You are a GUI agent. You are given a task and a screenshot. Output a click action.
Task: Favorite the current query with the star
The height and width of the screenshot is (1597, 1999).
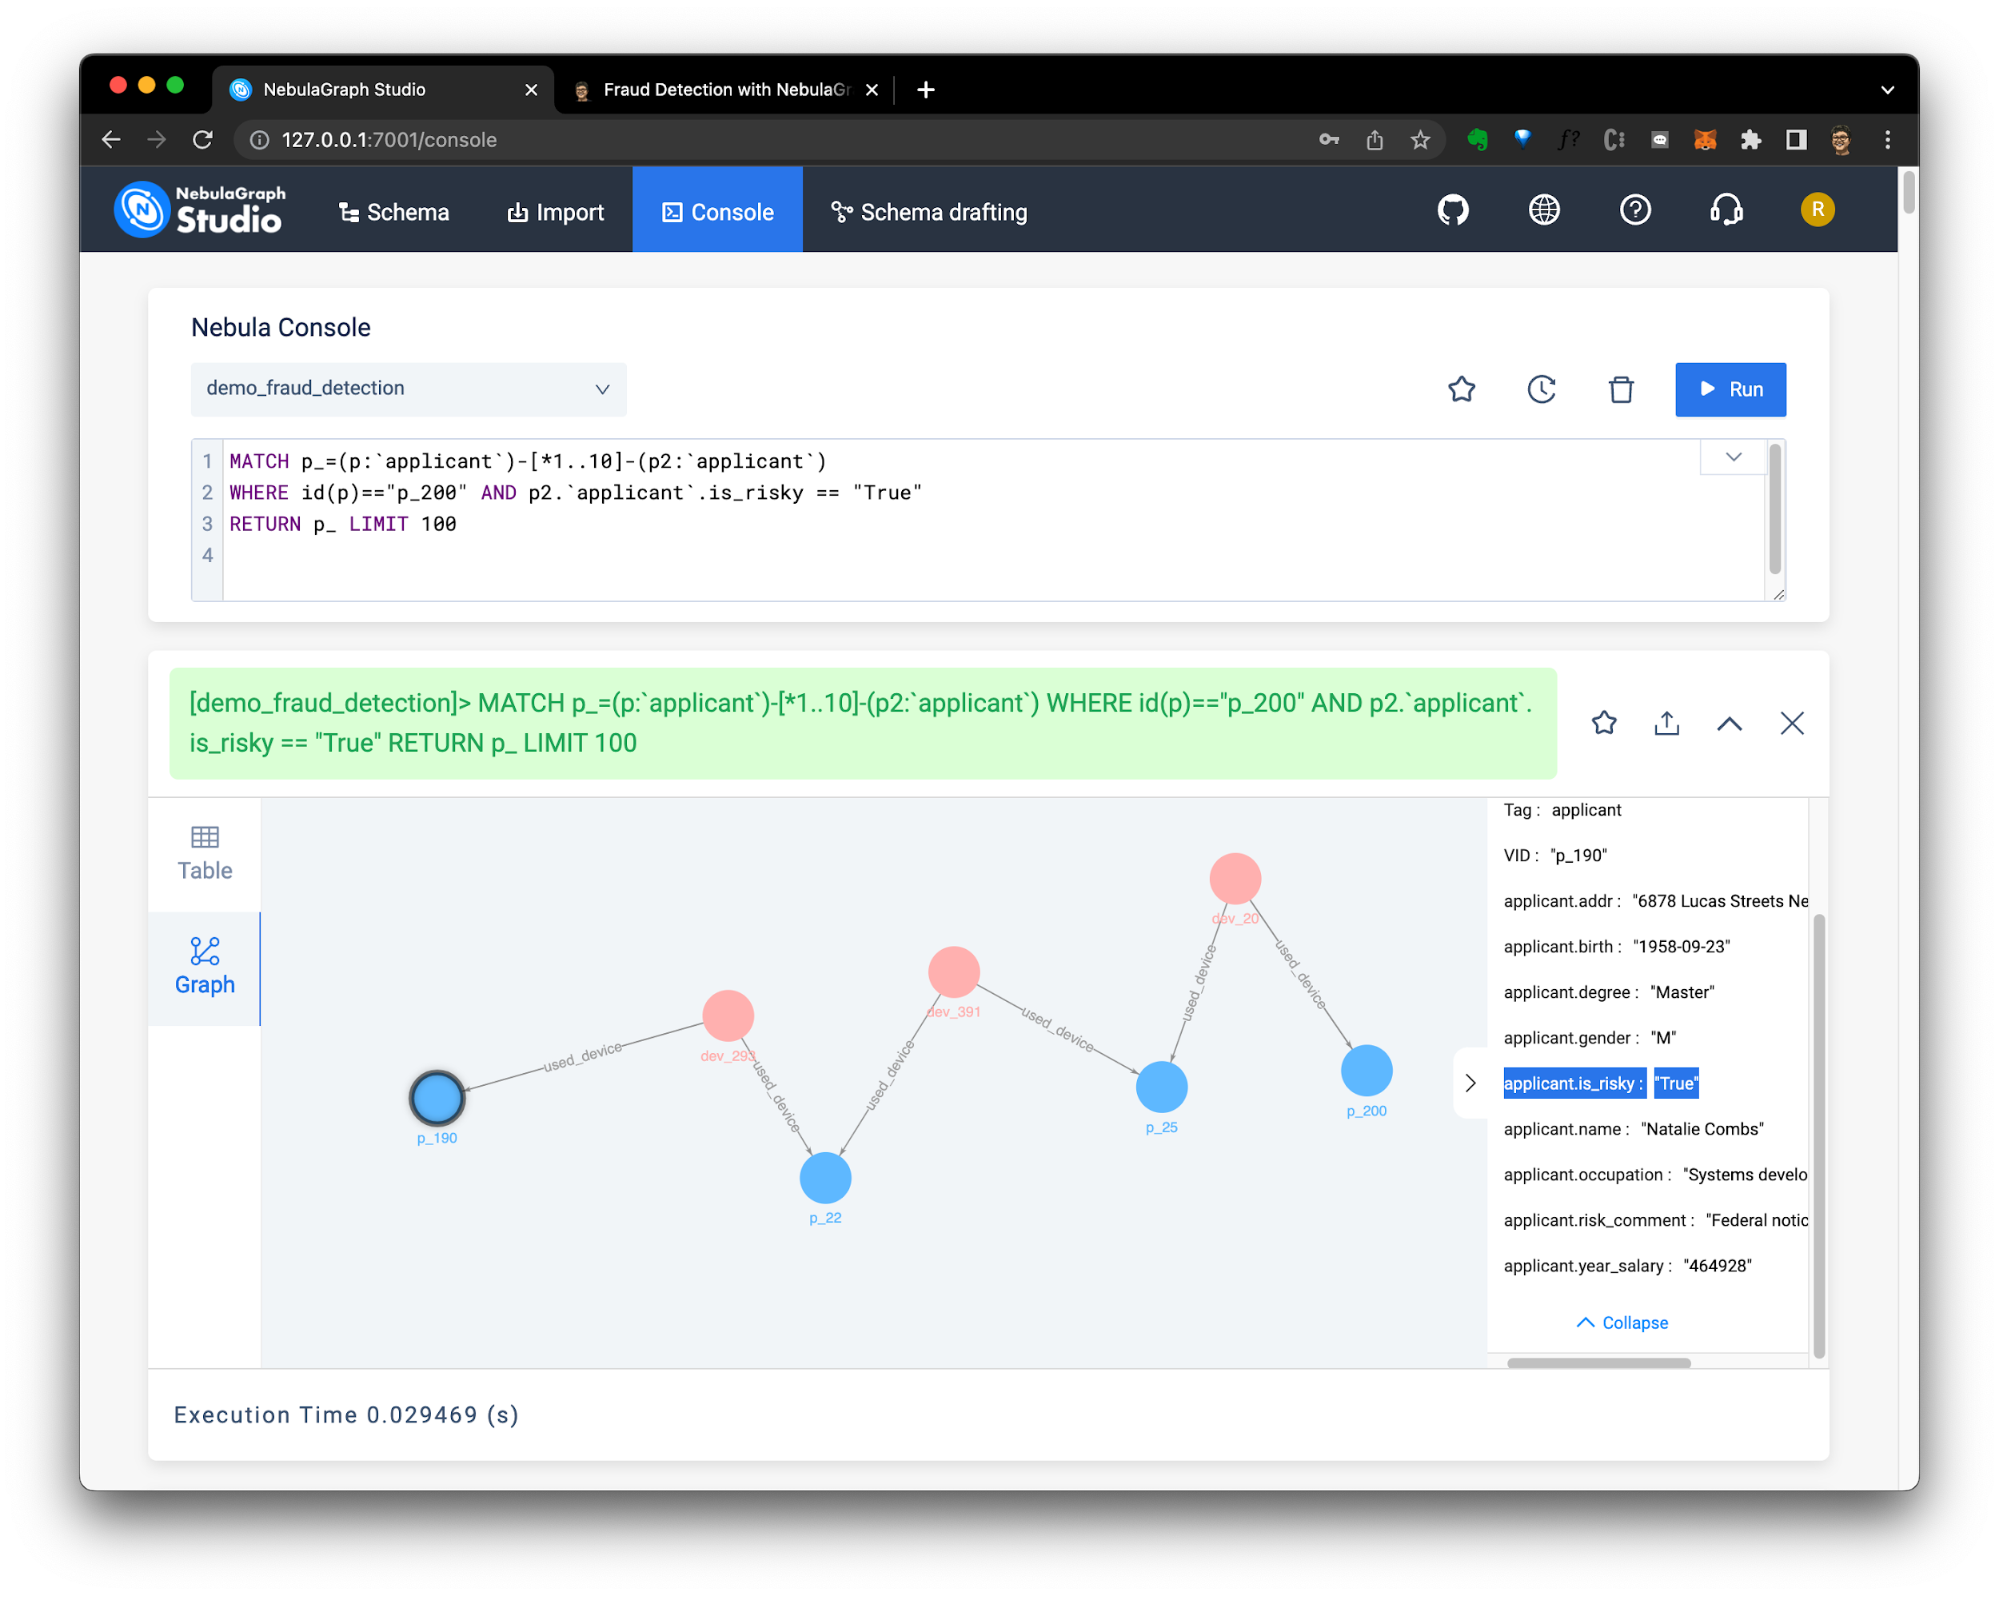click(x=1461, y=390)
